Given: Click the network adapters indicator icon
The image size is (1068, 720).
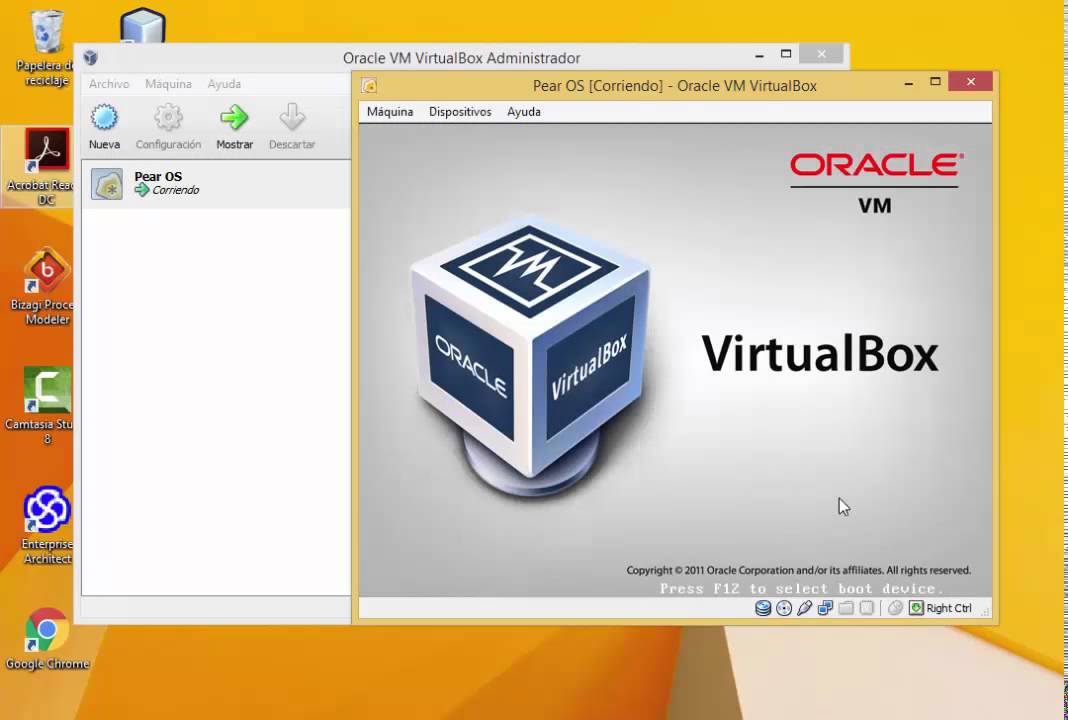Looking at the screenshot, I should click(826, 608).
